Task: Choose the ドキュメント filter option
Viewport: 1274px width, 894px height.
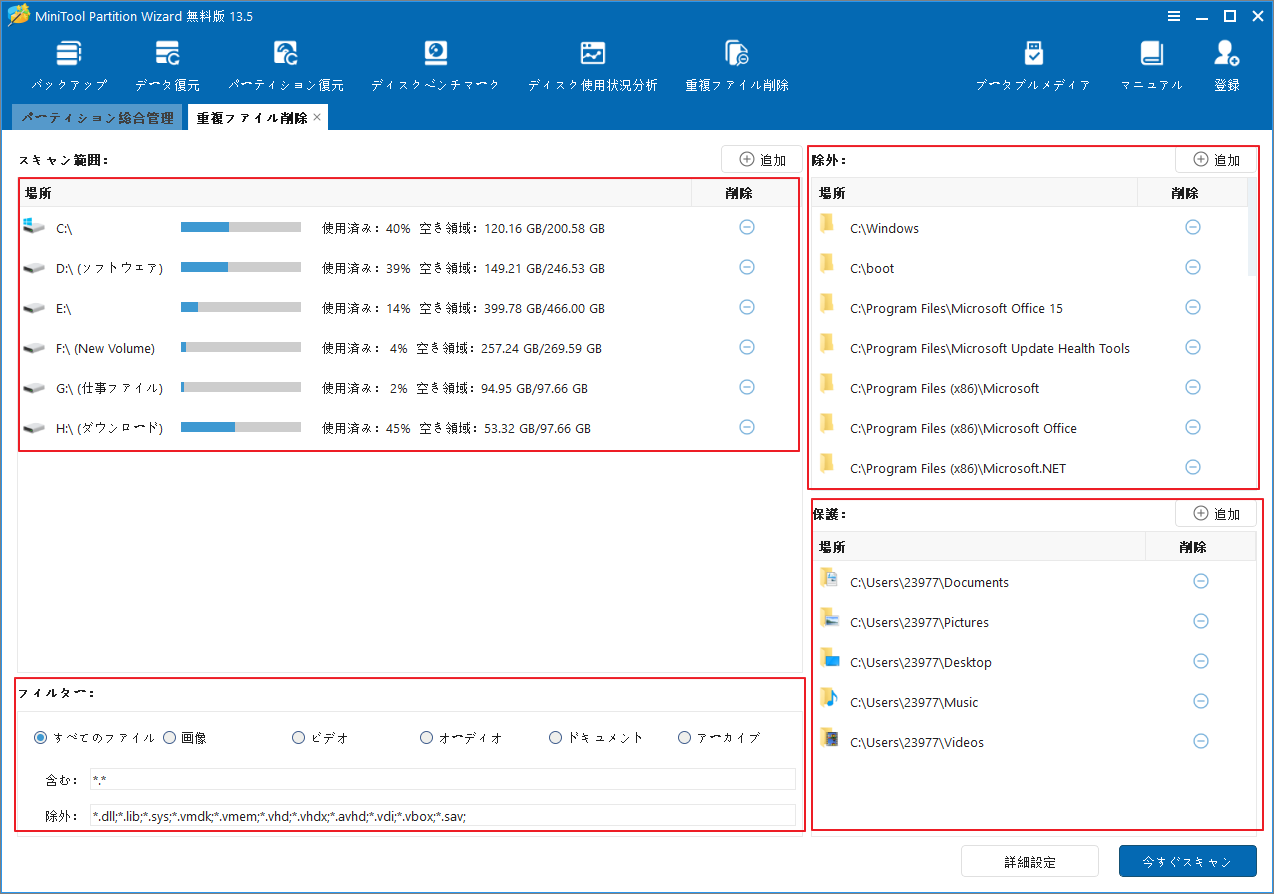Action: coord(555,737)
